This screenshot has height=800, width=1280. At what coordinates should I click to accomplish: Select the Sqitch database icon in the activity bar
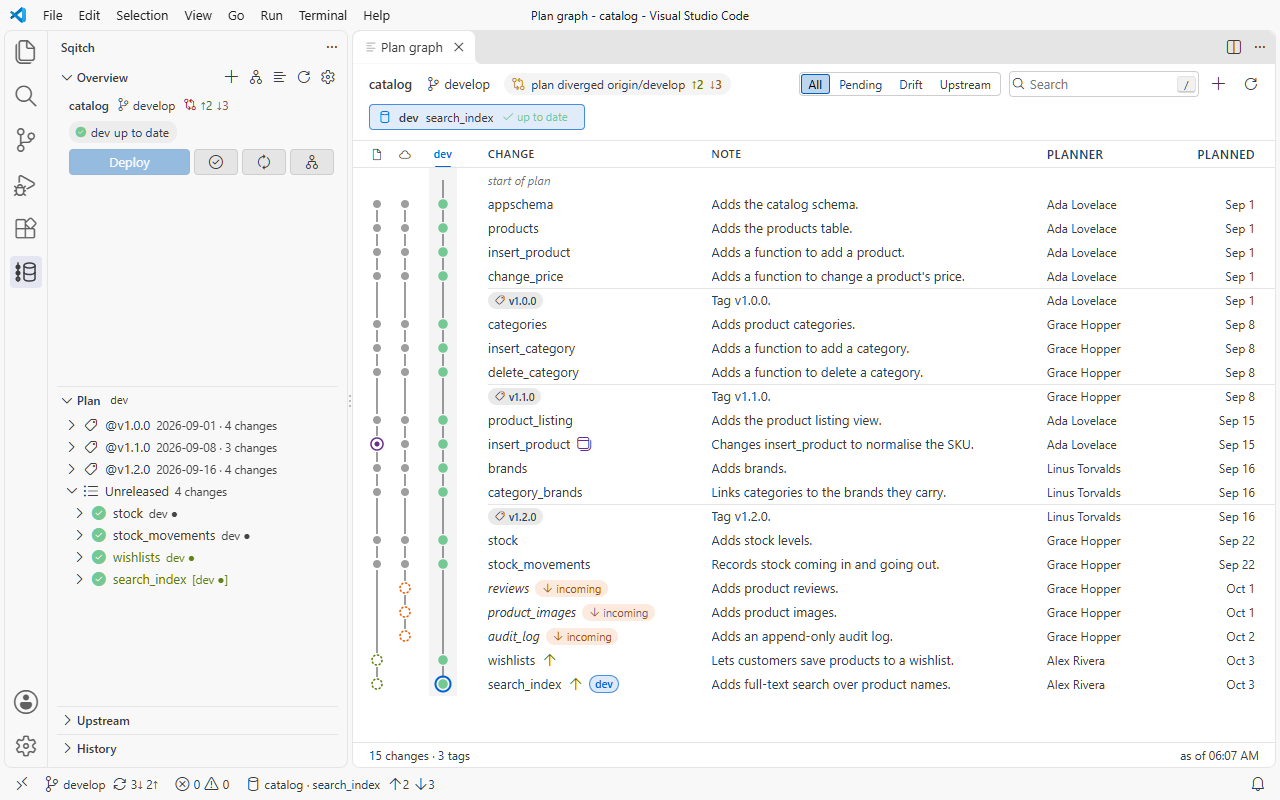pyautogui.click(x=26, y=272)
